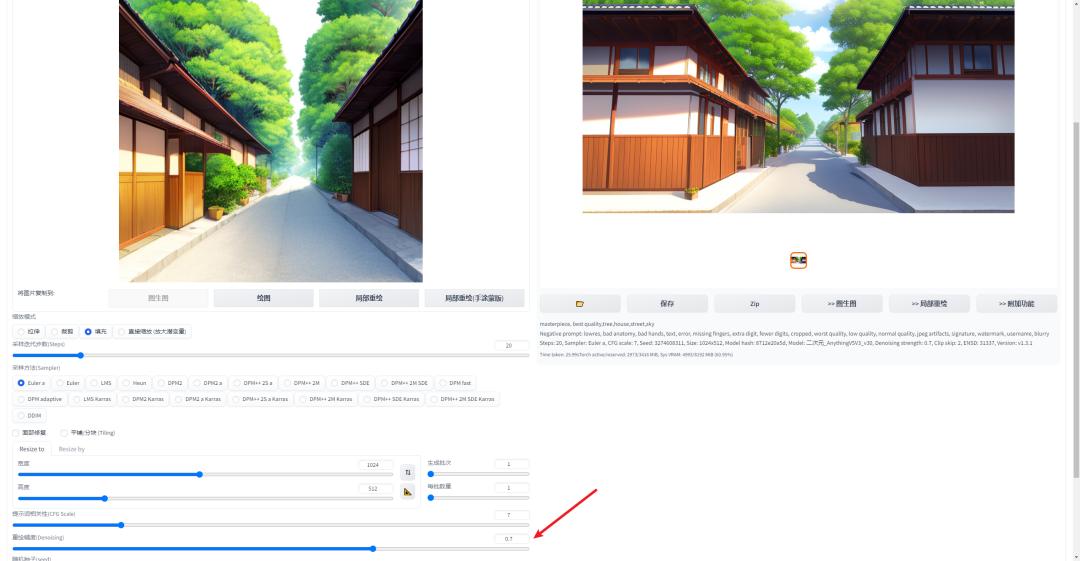Choose DPM++ SDE sampler

pyautogui.click(x=351, y=383)
